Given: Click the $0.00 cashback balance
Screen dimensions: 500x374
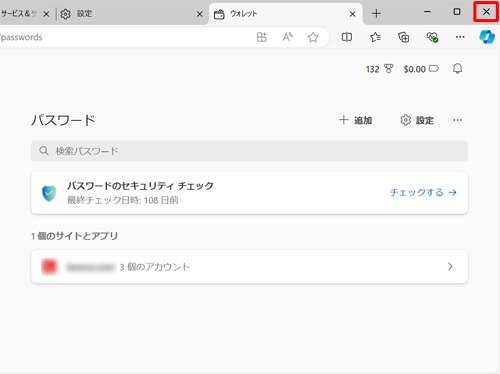Looking at the screenshot, I should point(421,69).
